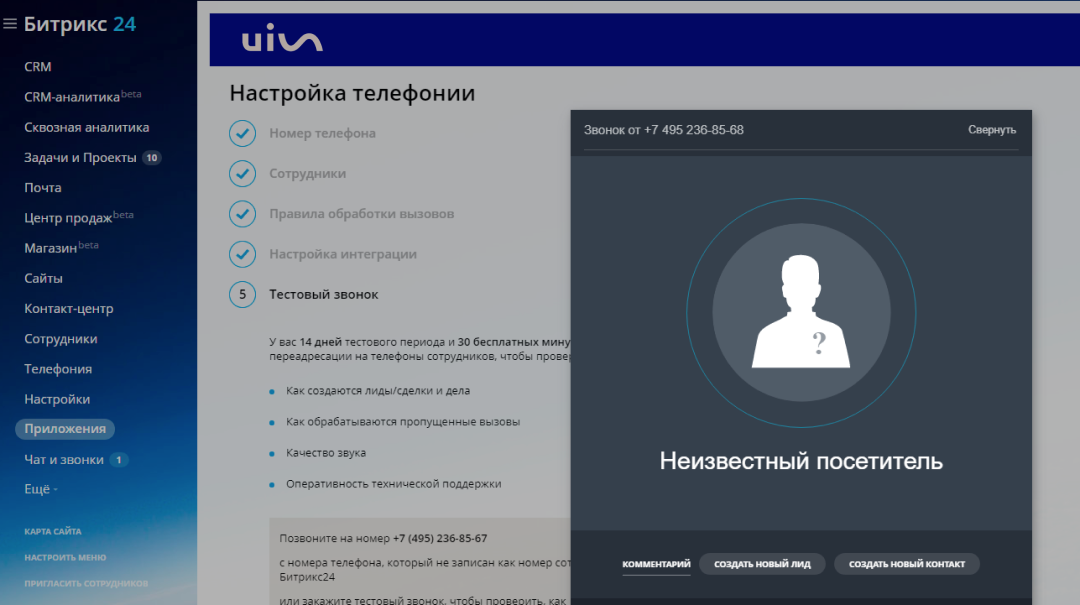This screenshot has width=1080, height=605.
Task: Open Карта сайта link
Action: click(53, 531)
